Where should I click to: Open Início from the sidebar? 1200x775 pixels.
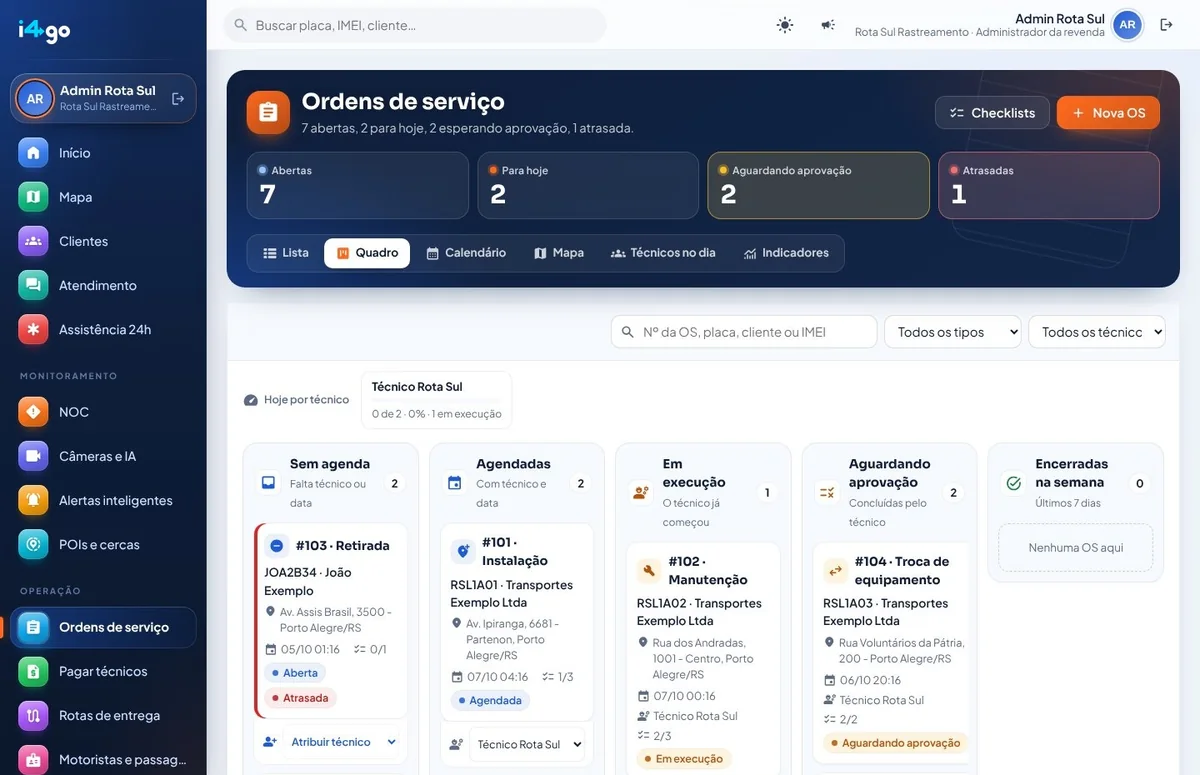click(104, 153)
